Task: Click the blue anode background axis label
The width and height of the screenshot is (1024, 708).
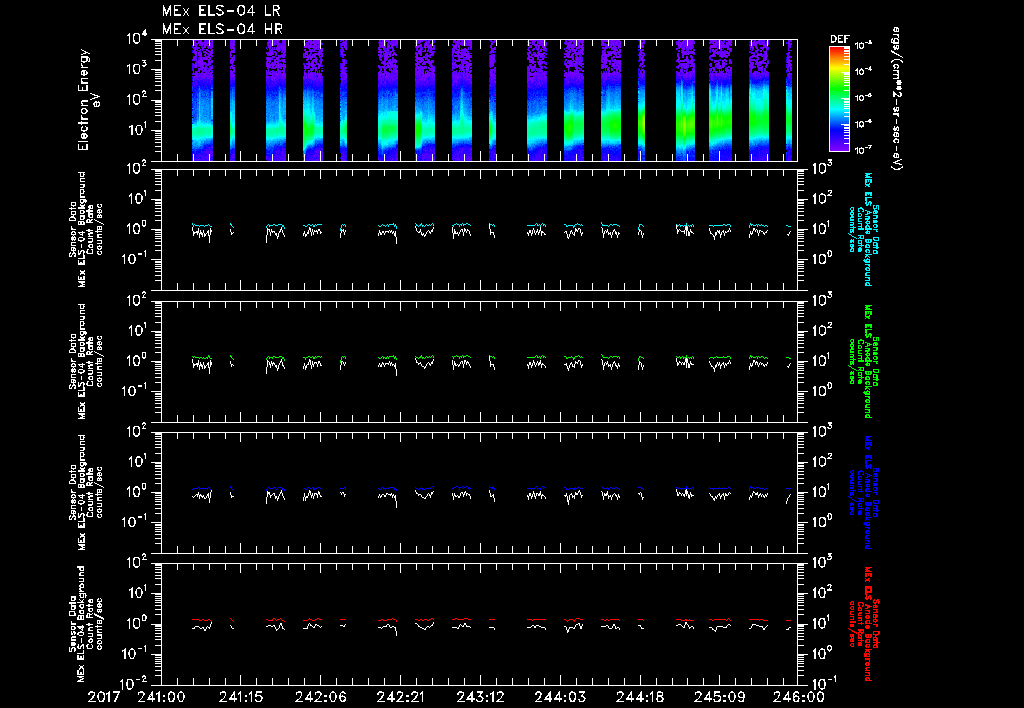Action: coord(863,492)
